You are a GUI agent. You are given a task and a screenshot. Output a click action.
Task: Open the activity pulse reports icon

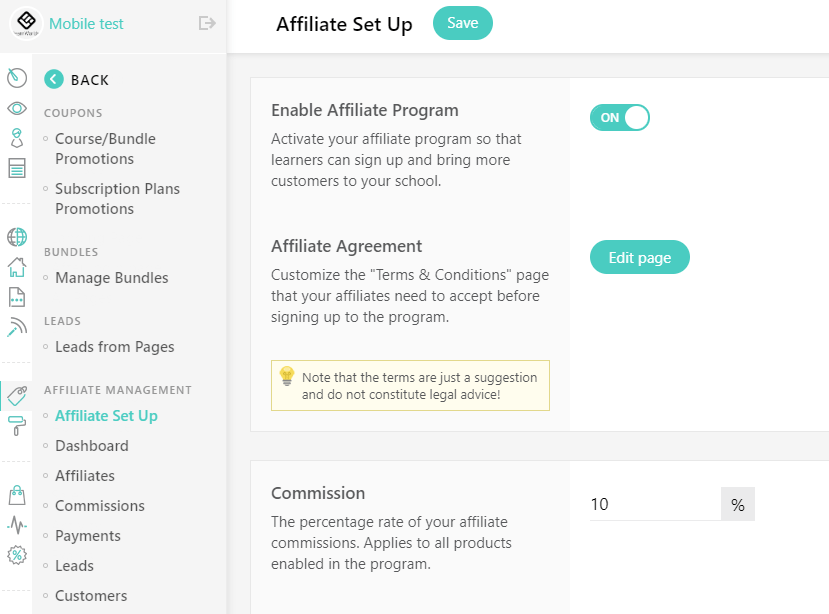coord(17,525)
